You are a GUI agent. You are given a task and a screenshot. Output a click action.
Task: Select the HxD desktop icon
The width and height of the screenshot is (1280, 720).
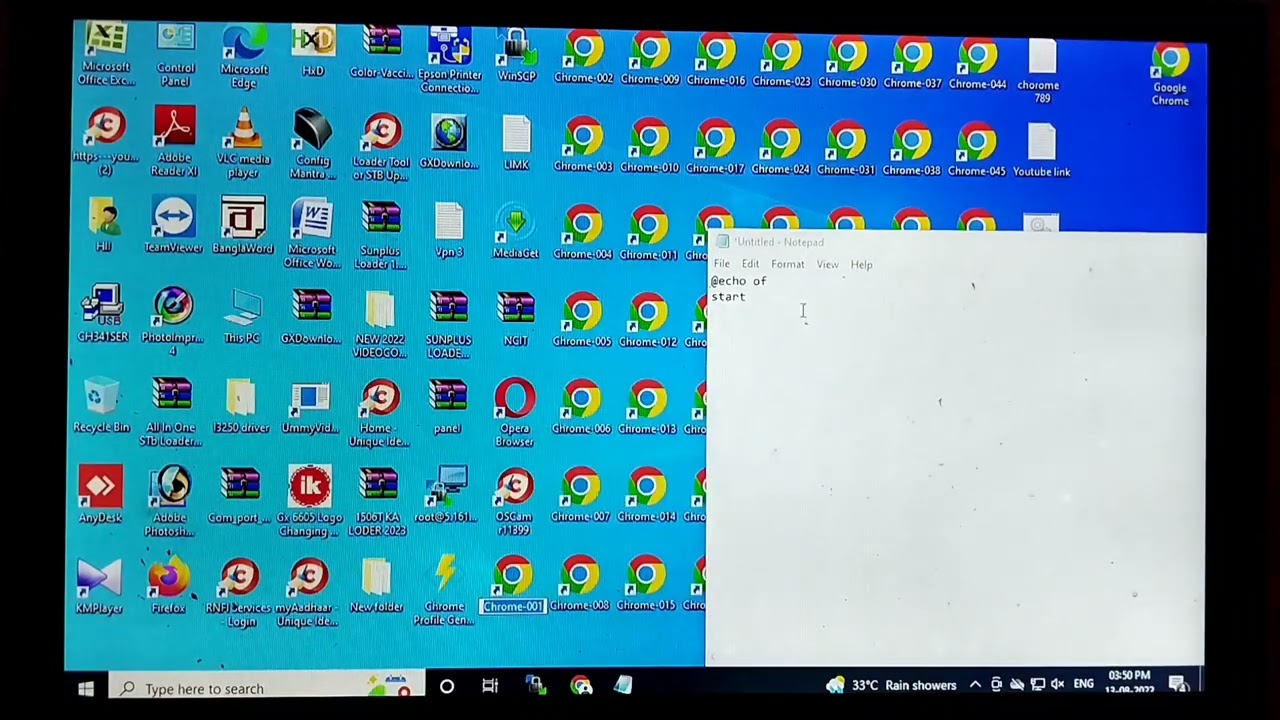313,52
